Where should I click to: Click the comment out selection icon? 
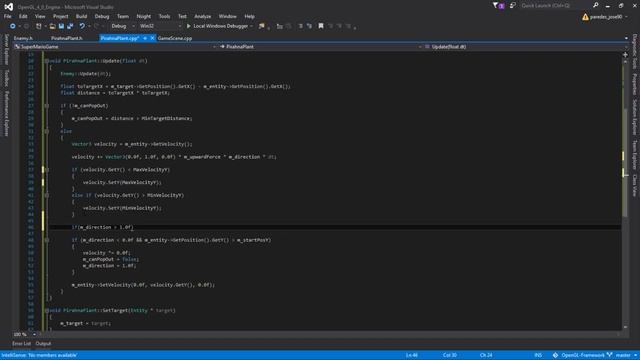tap(301, 26)
